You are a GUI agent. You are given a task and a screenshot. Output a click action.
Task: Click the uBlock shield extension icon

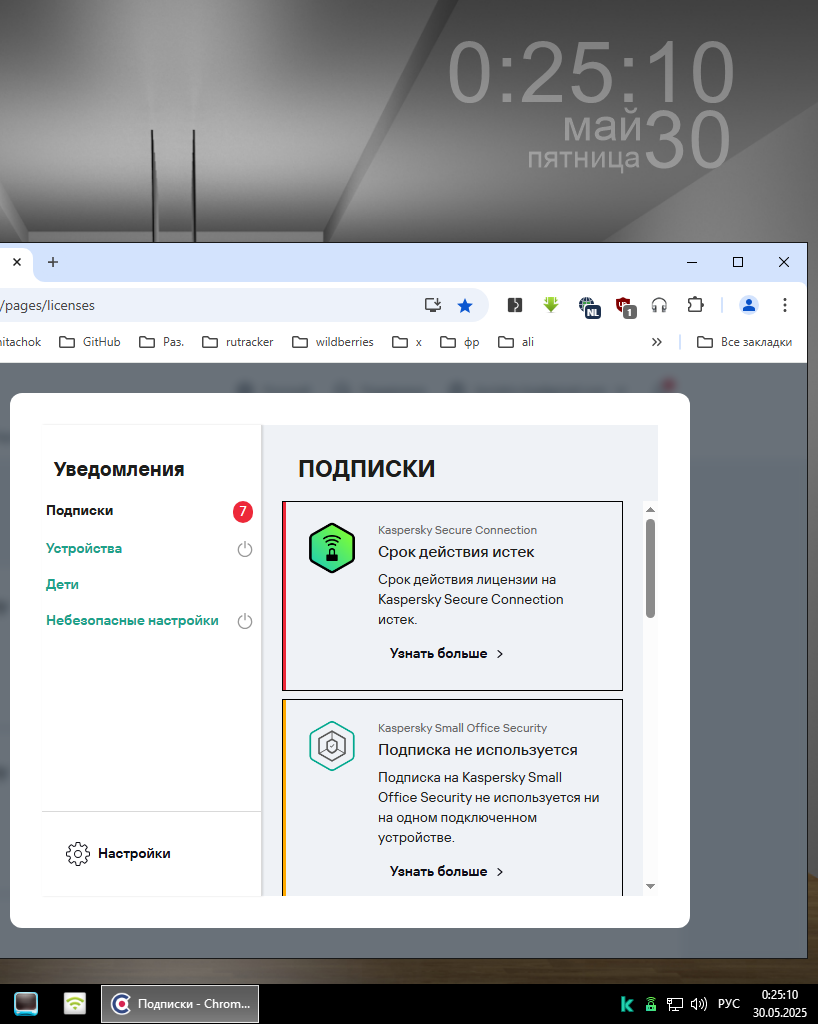(x=625, y=306)
